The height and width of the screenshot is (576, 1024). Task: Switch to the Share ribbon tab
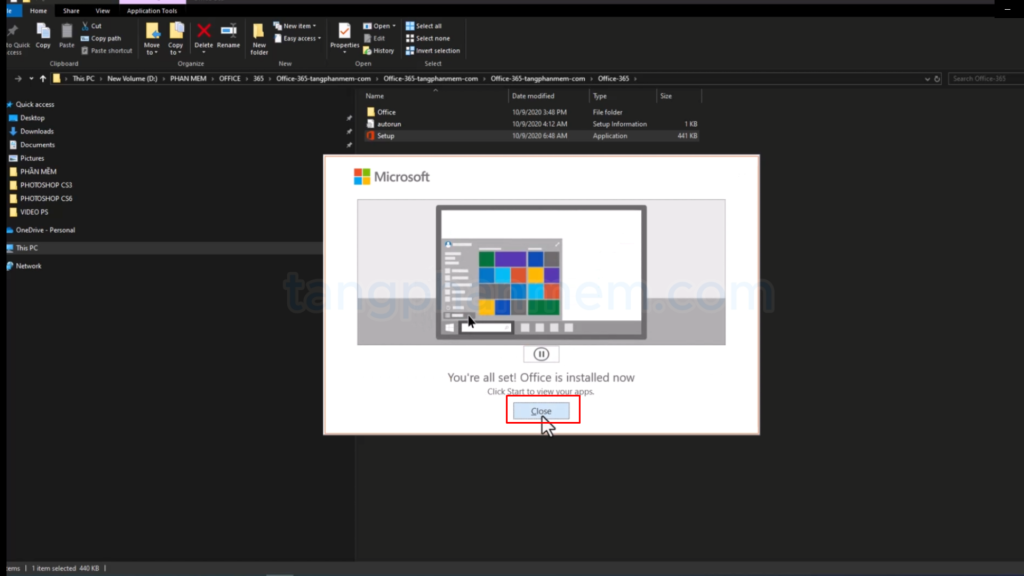(71, 10)
